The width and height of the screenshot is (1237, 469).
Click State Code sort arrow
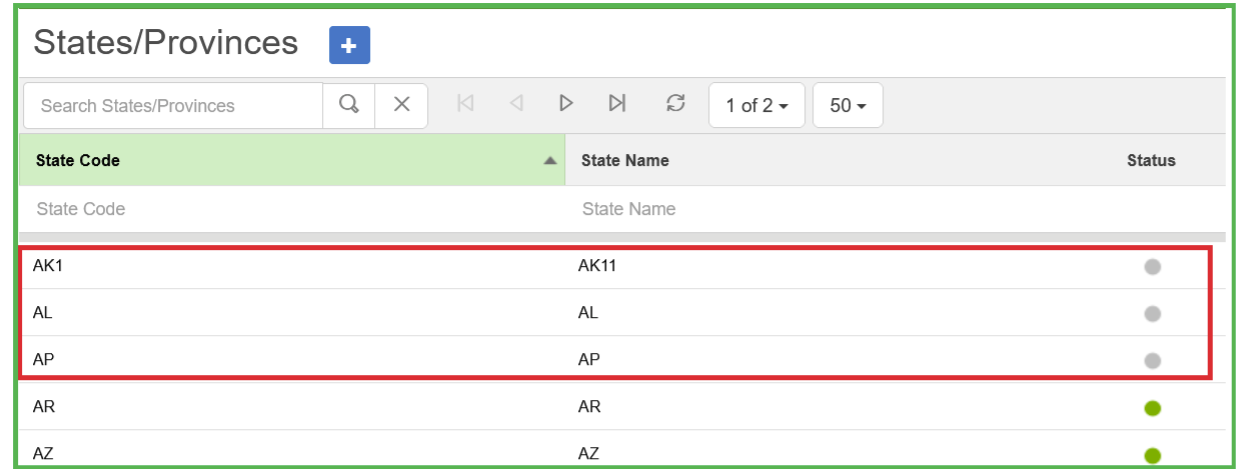pyautogui.click(x=549, y=161)
